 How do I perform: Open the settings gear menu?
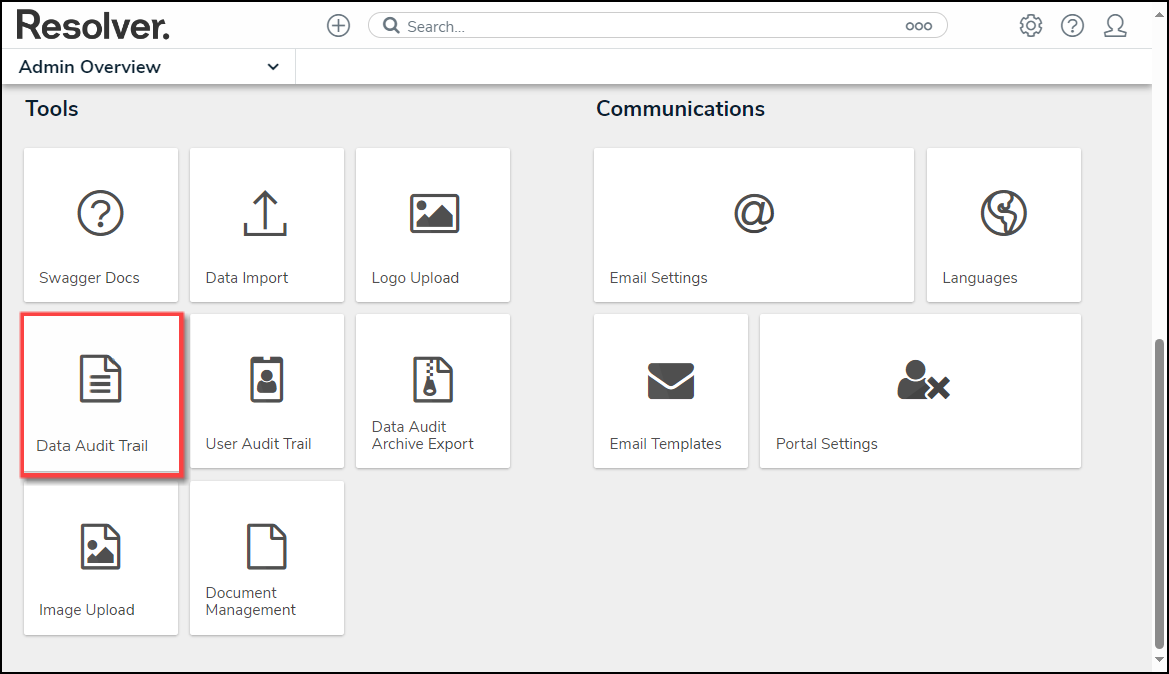click(x=1030, y=27)
